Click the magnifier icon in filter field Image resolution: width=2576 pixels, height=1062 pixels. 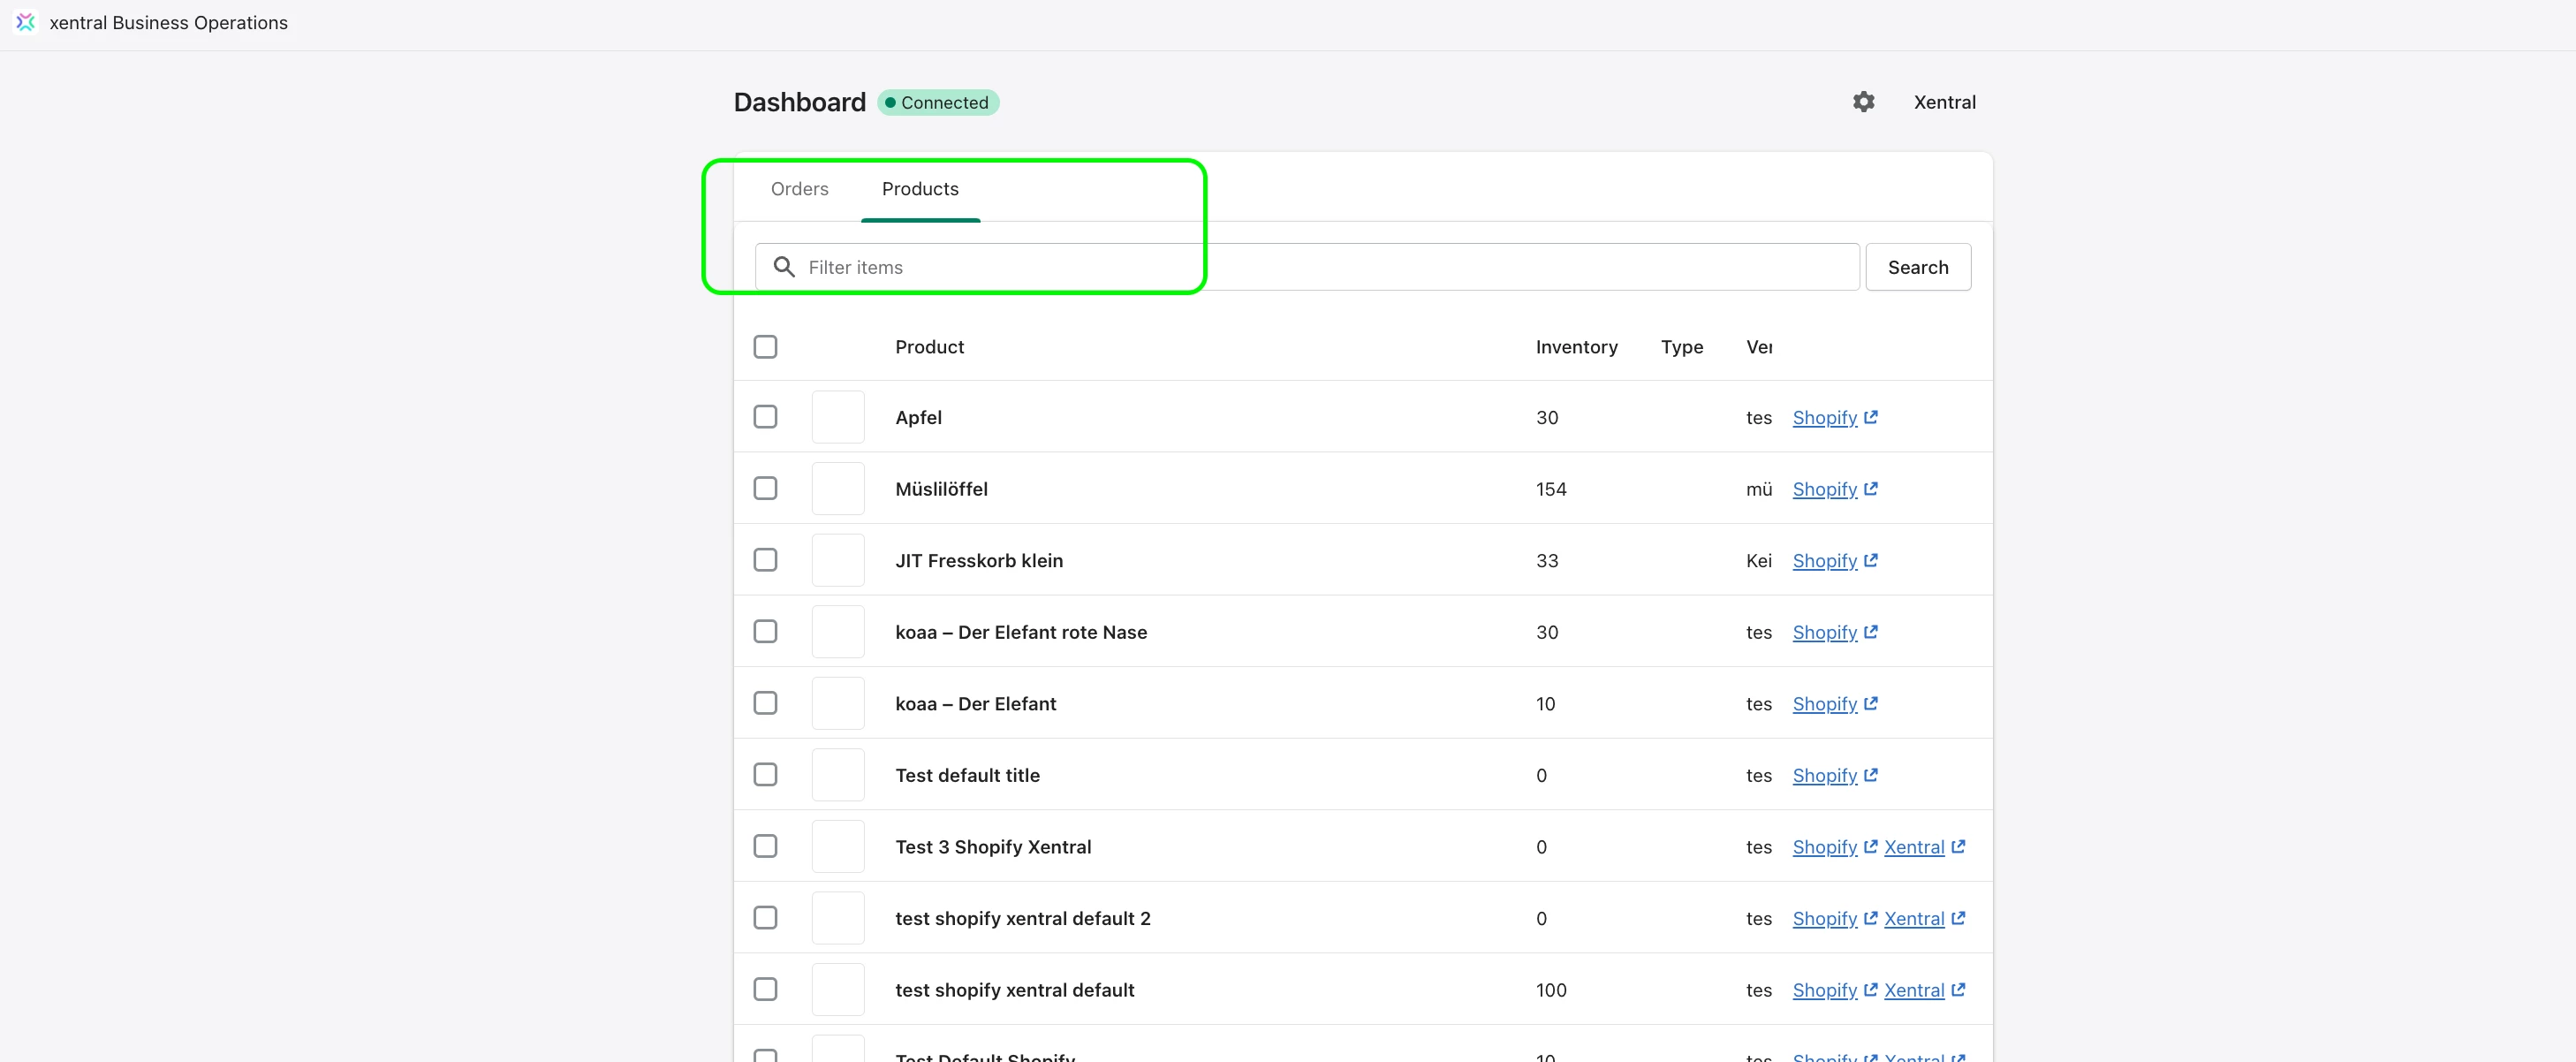click(x=784, y=267)
